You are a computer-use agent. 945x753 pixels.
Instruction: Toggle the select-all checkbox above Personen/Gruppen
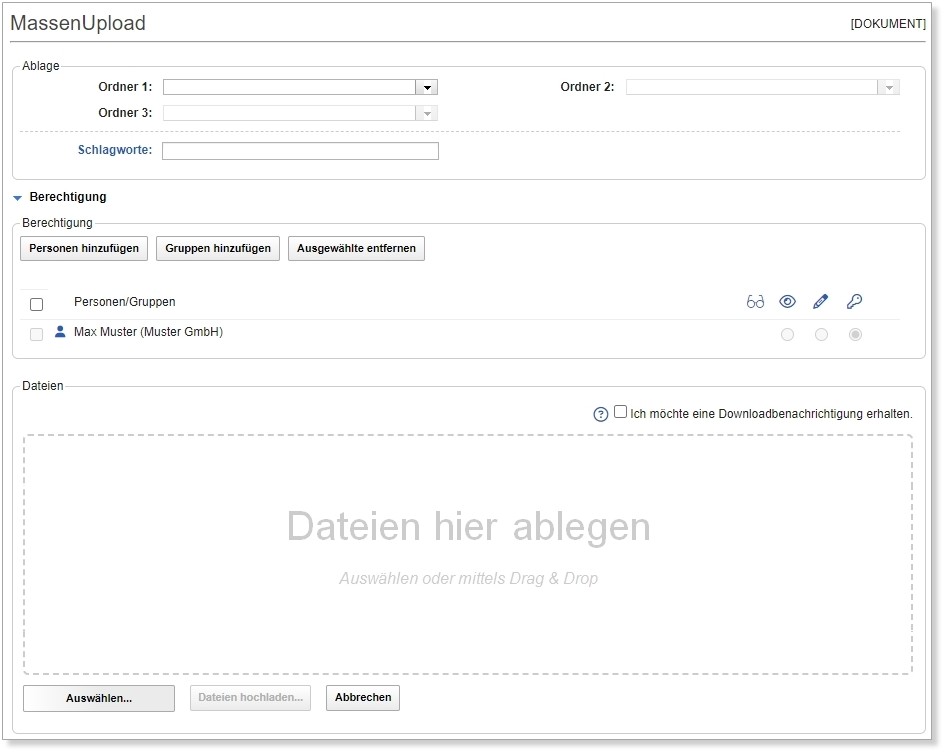point(38,302)
